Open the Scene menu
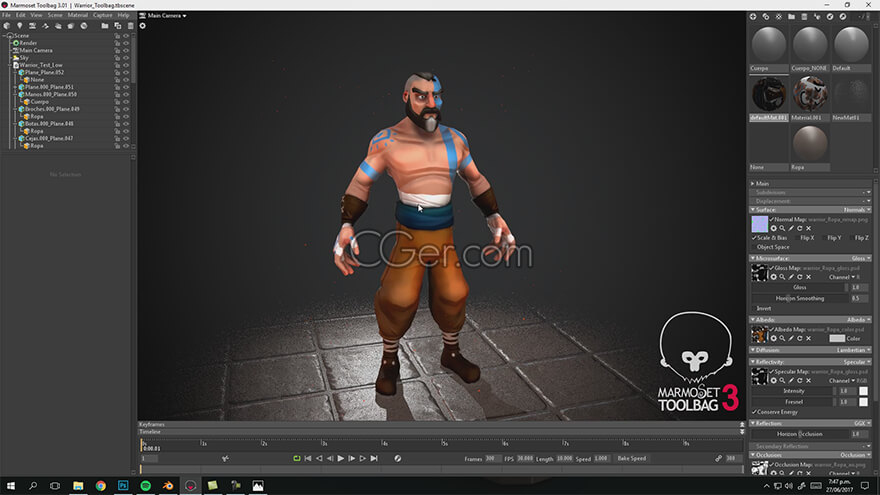The width and height of the screenshot is (880, 495). click(55, 15)
